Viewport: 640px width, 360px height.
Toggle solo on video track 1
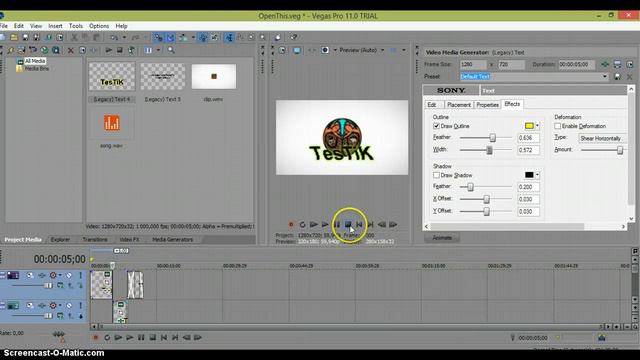(x=80, y=276)
